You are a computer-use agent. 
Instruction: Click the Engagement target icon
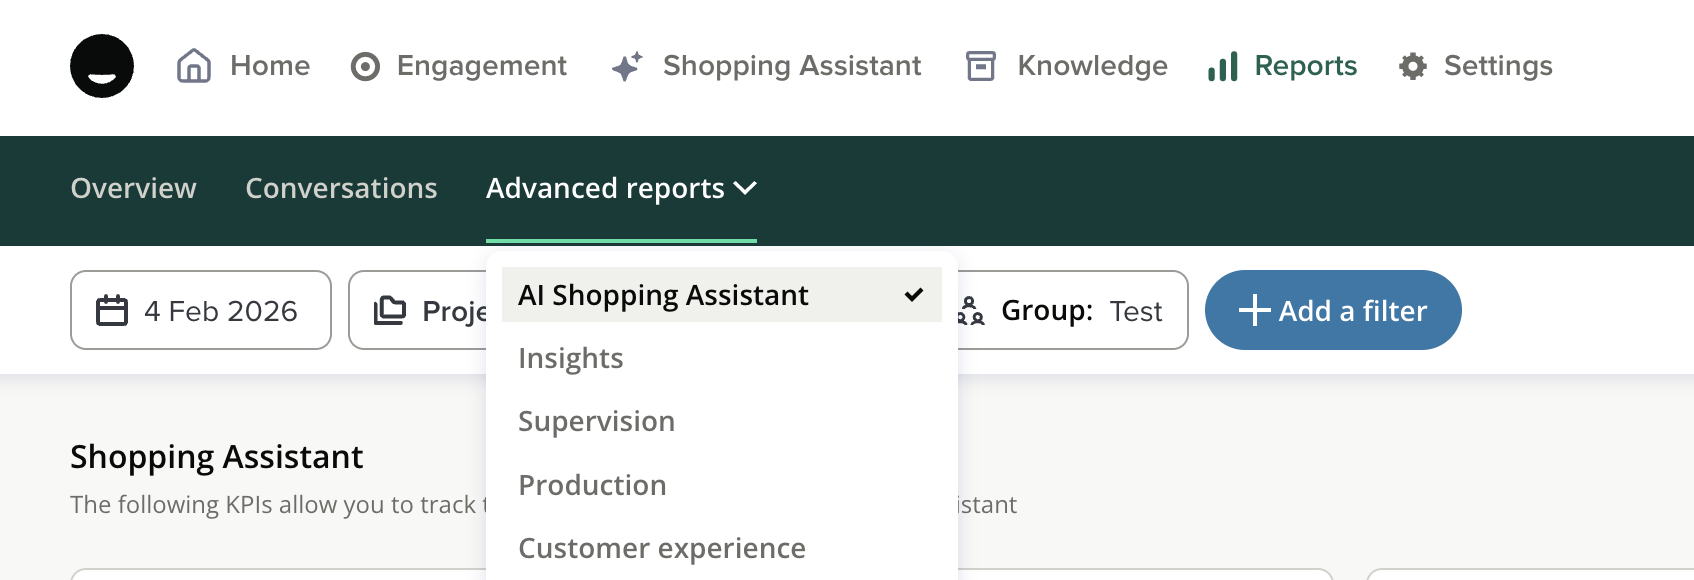click(365, 67)
